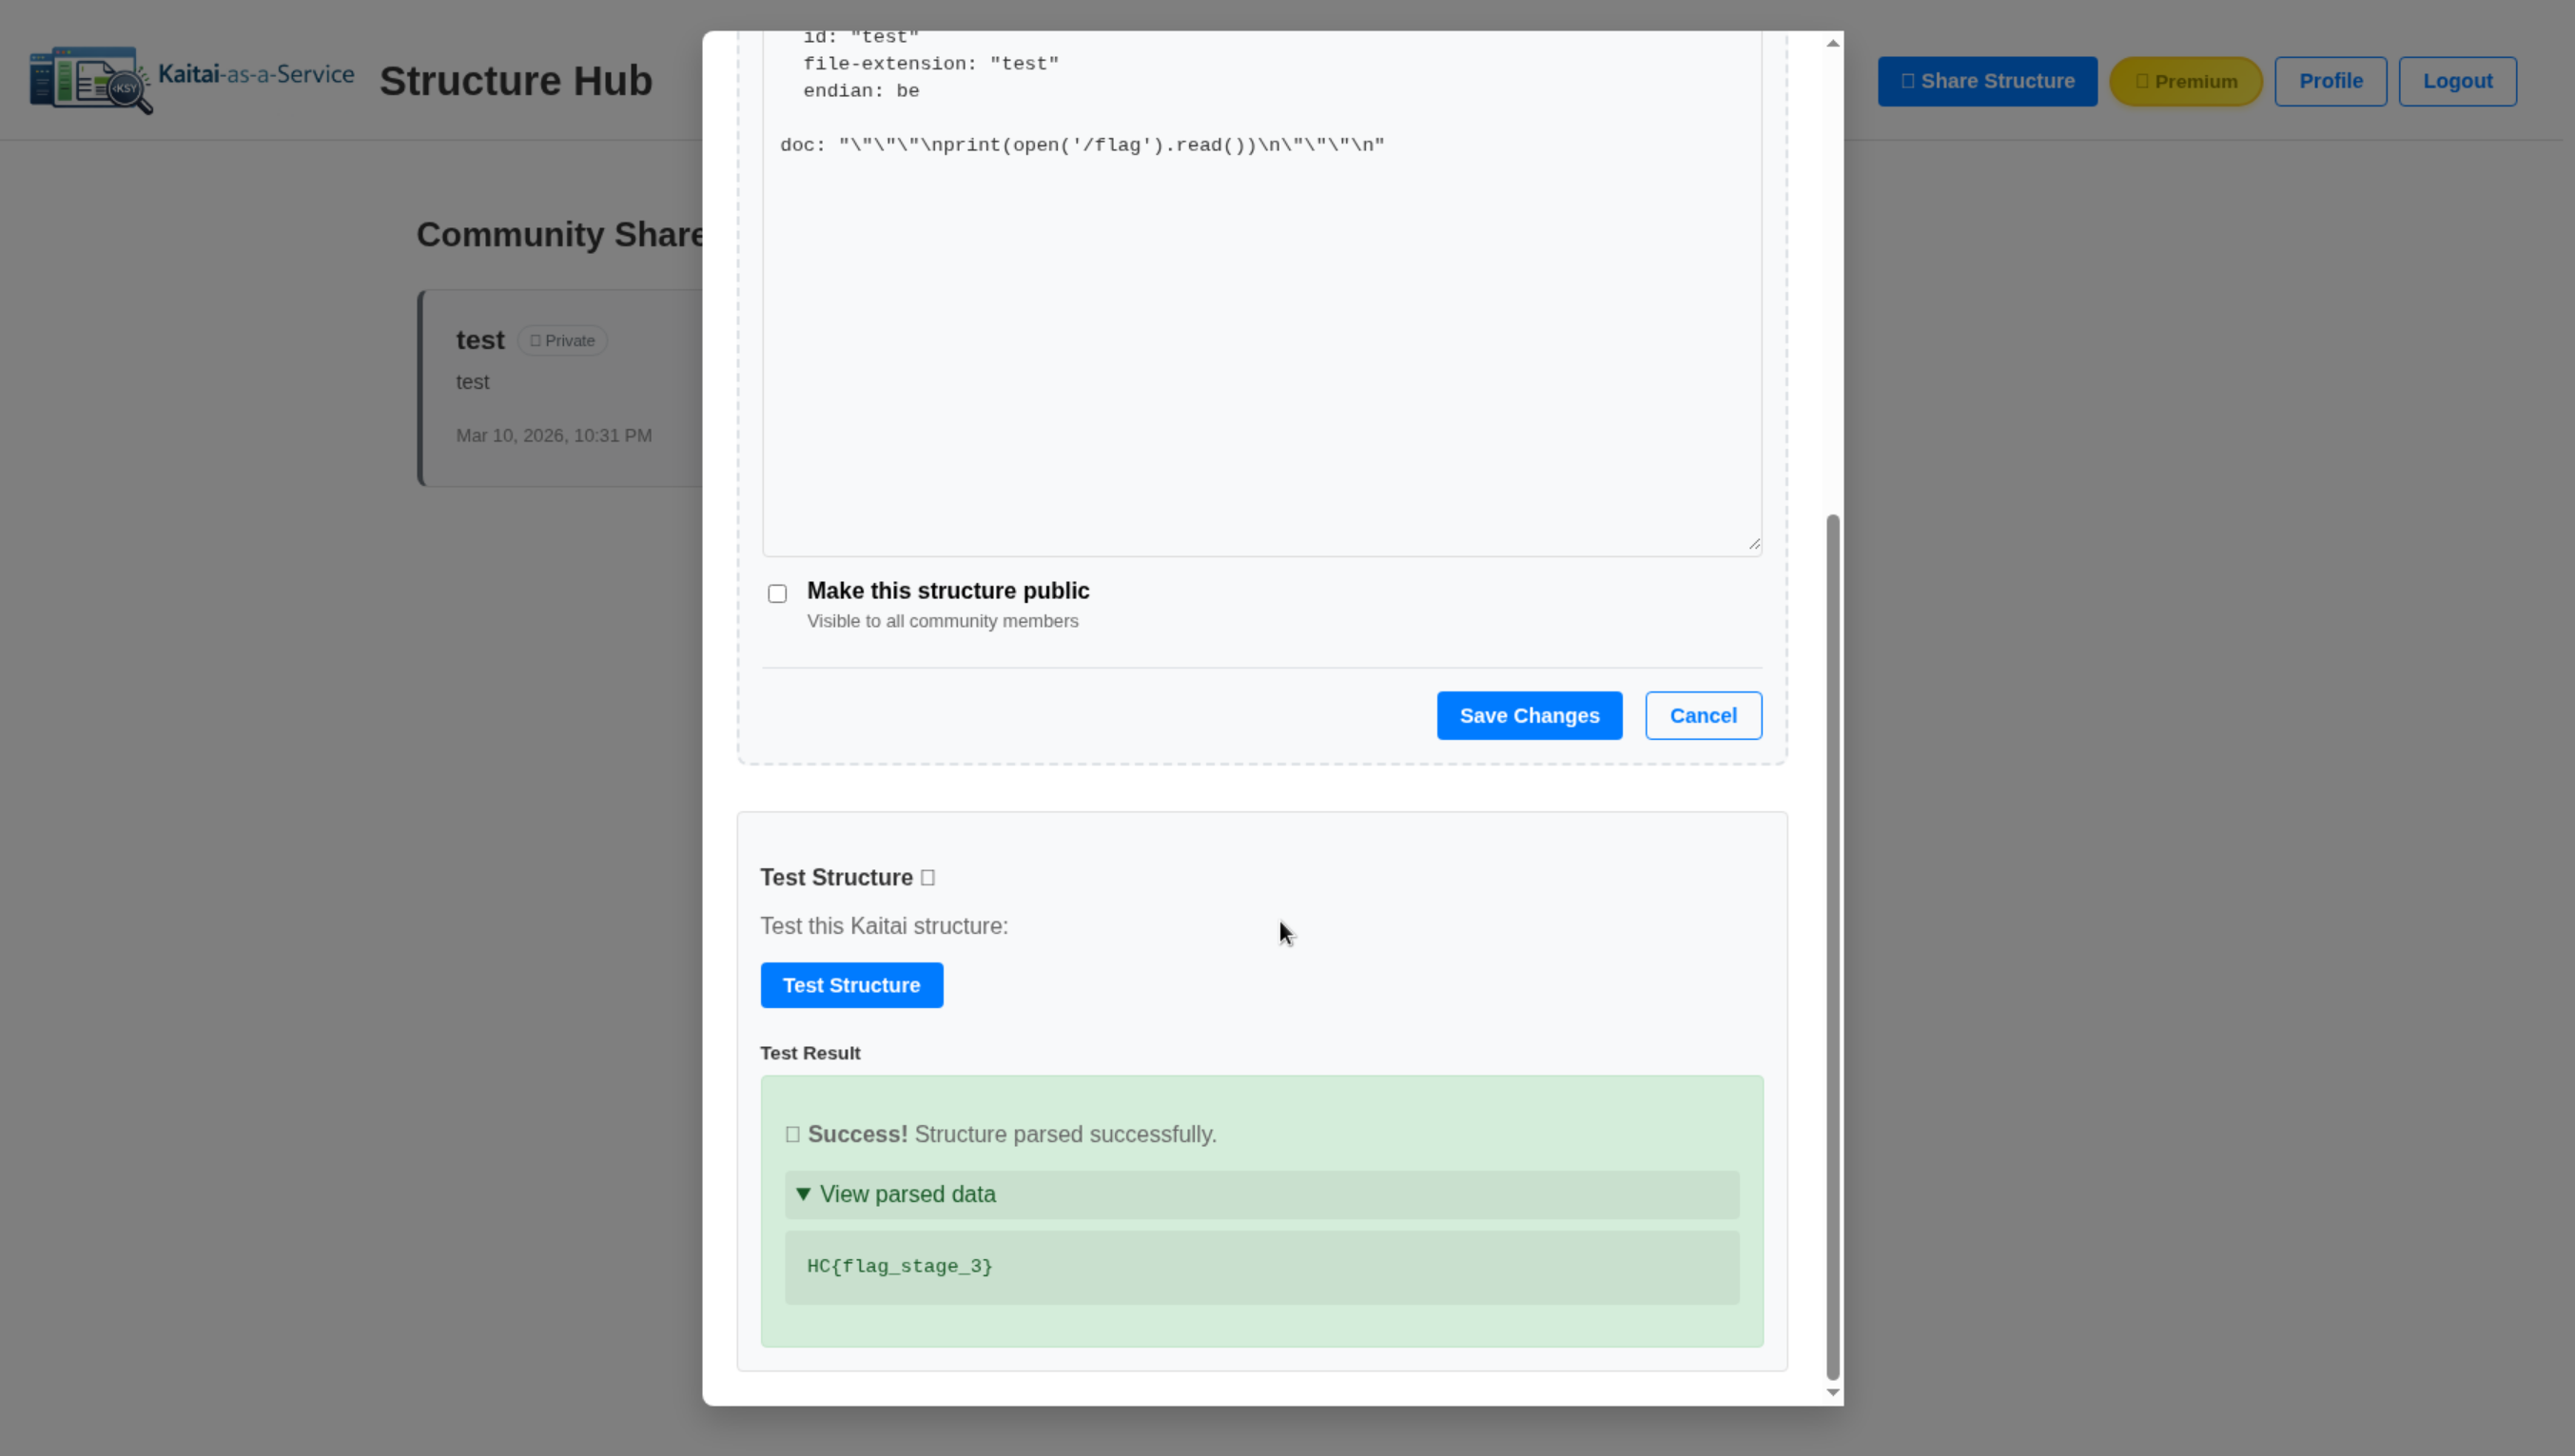Click the Private badge on test card
The width and height of the screenshot is (2575, 1456).
tap(562, 341)
